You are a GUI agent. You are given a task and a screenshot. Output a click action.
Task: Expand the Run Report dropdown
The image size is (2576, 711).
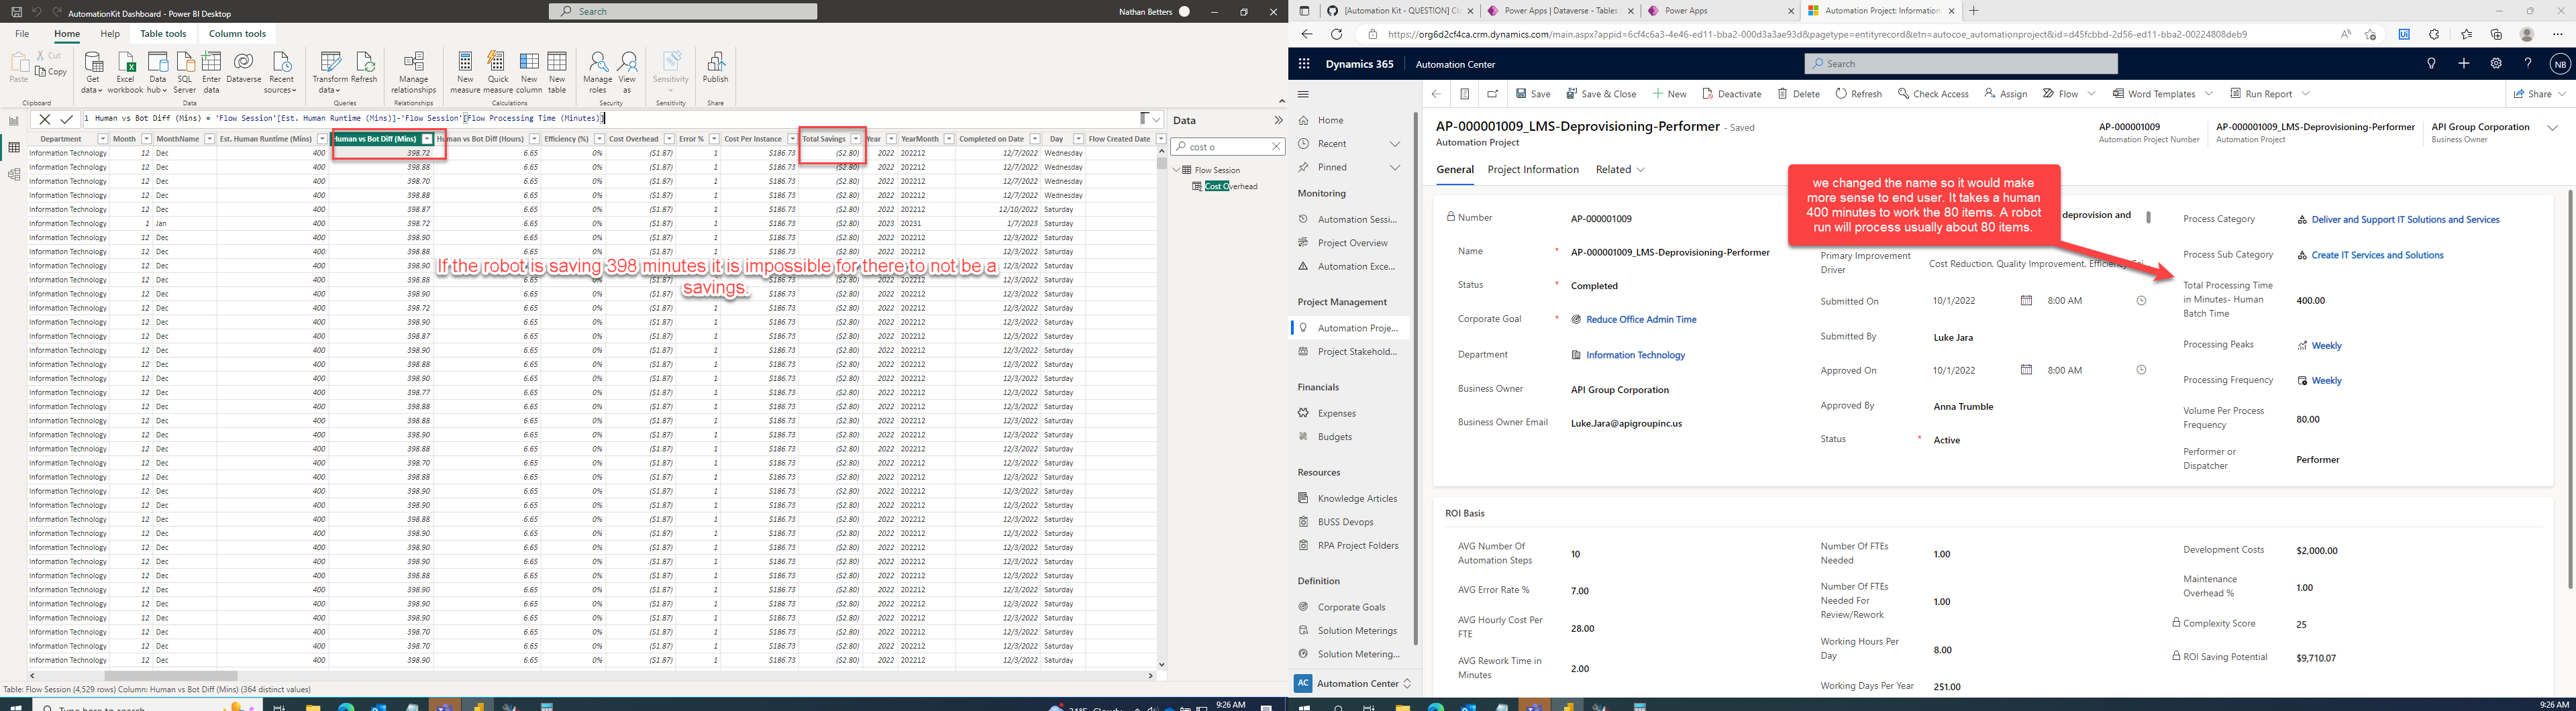pyautogui.click(x=2305, y=93)
